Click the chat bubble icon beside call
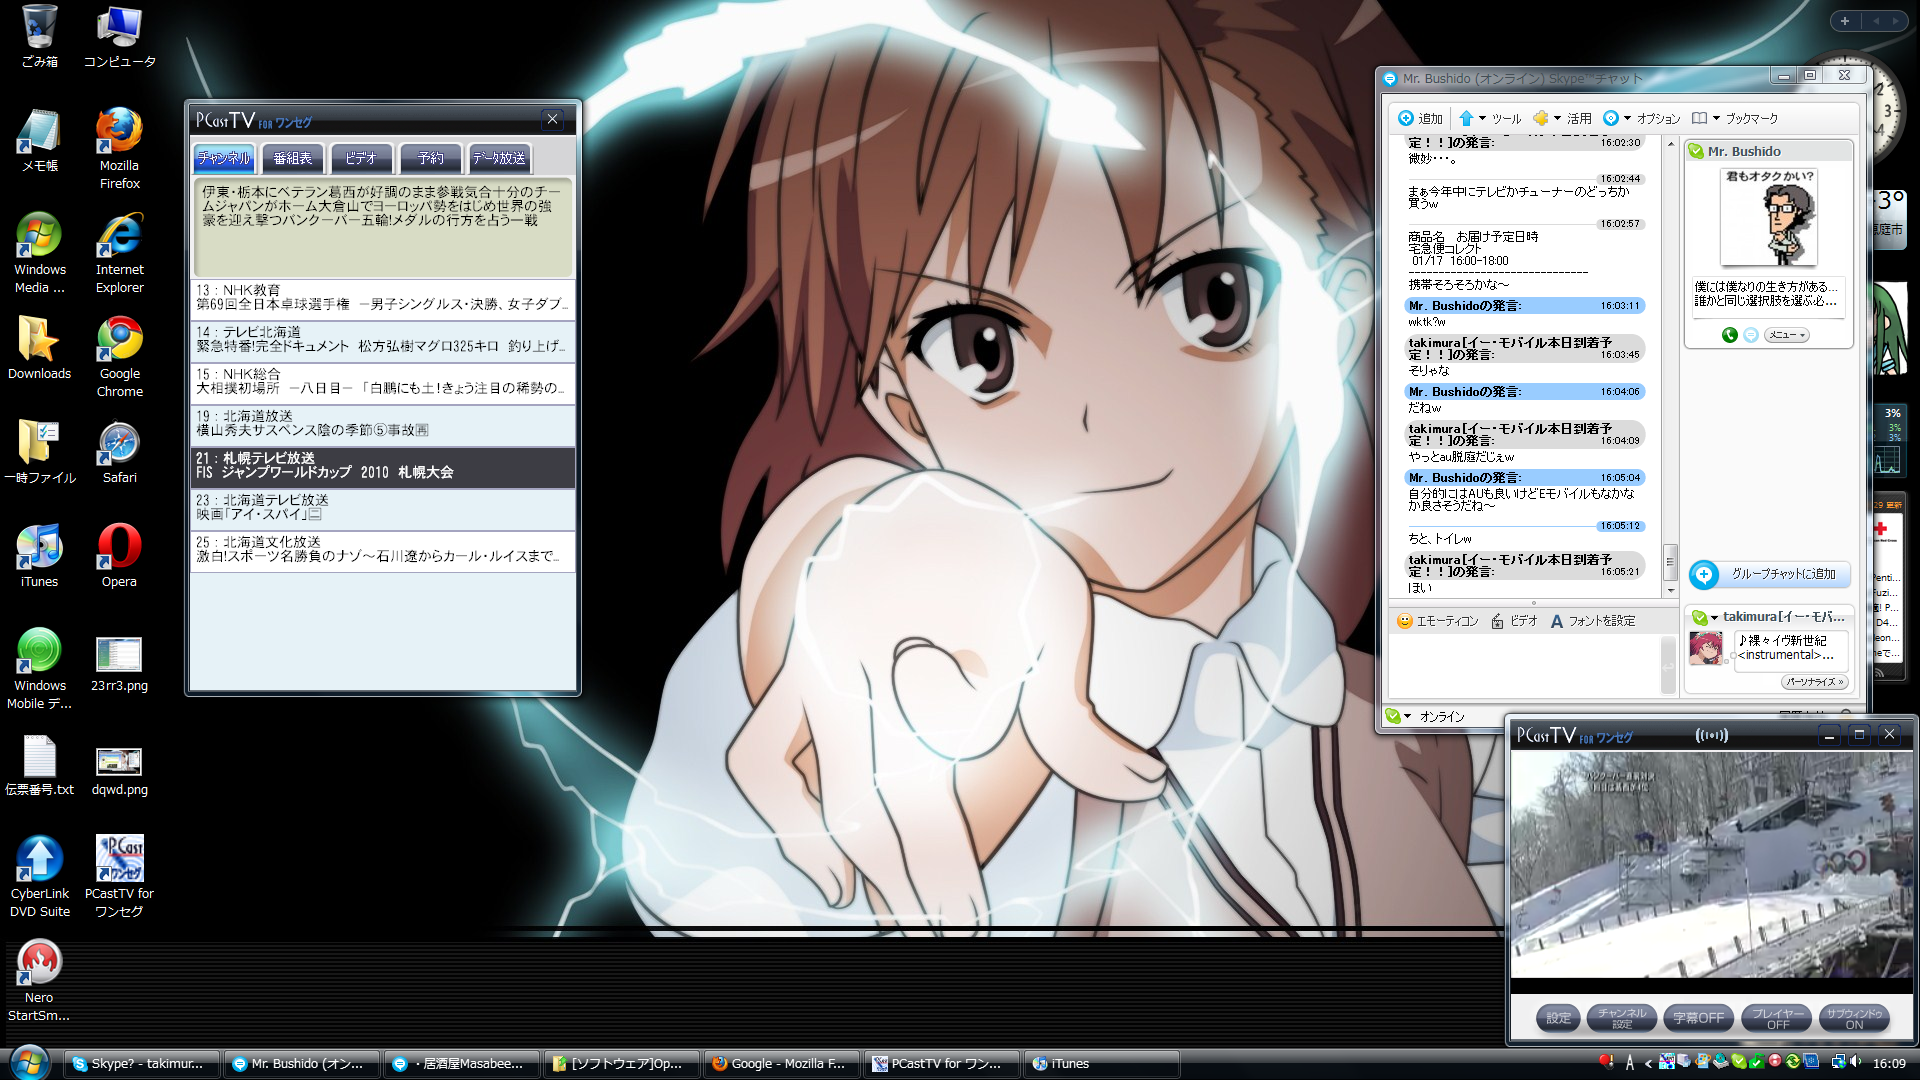Screen dimensions: 1920x1080 pyautogui.click(x=1751, y=335)
